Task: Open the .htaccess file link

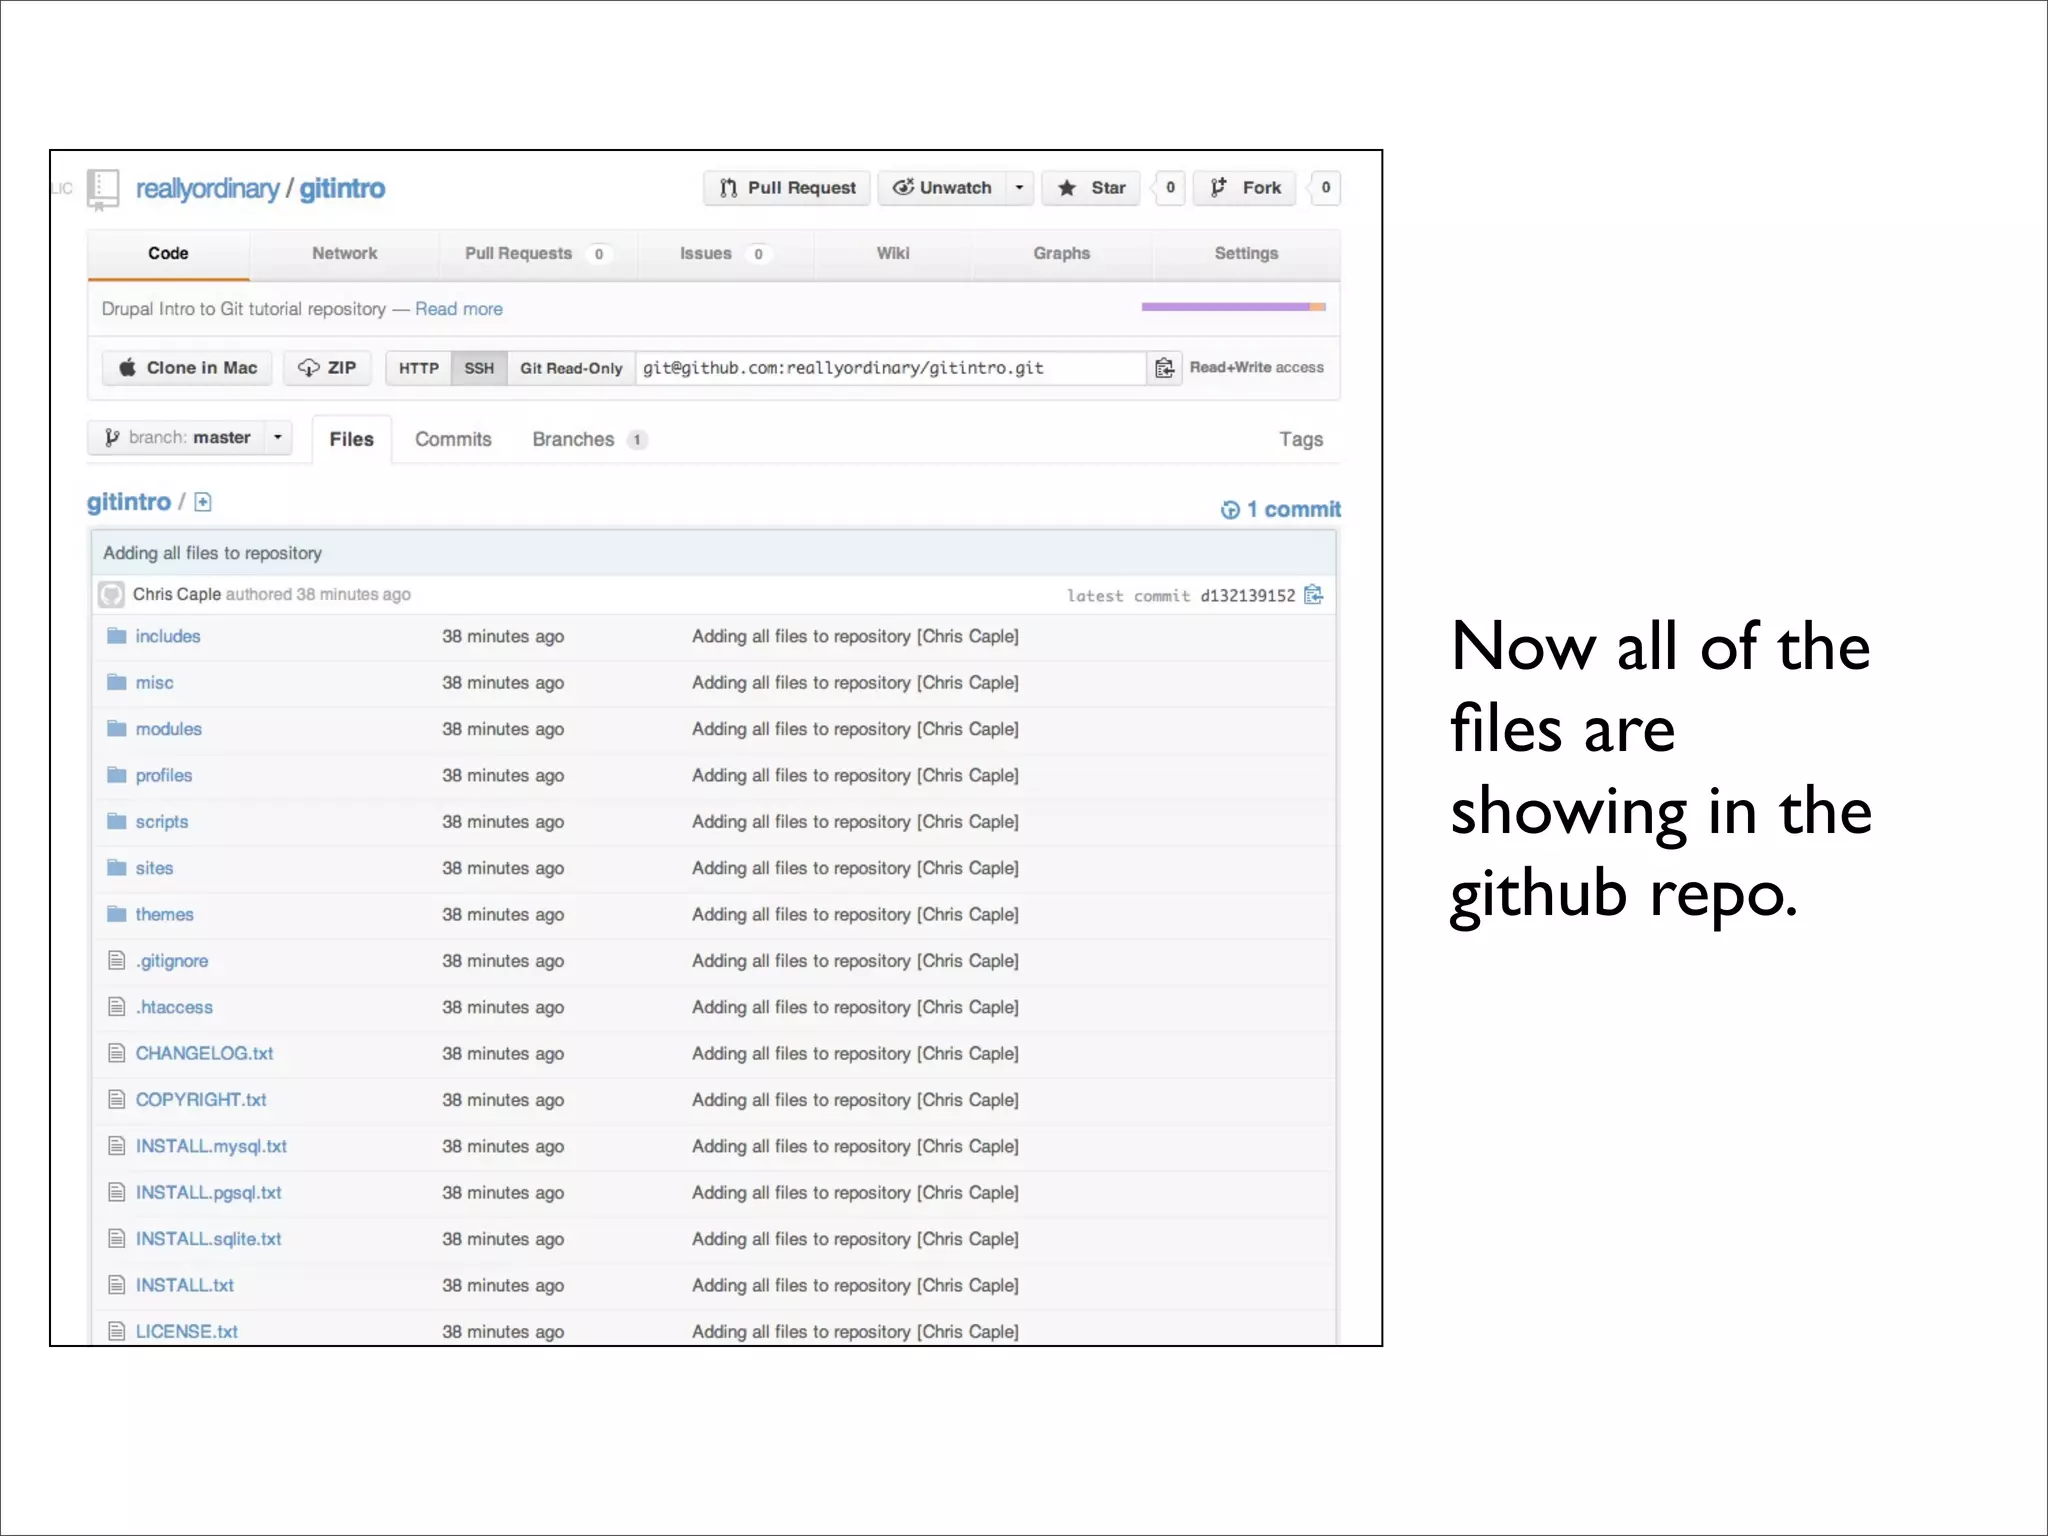Action: (175, 1007)
